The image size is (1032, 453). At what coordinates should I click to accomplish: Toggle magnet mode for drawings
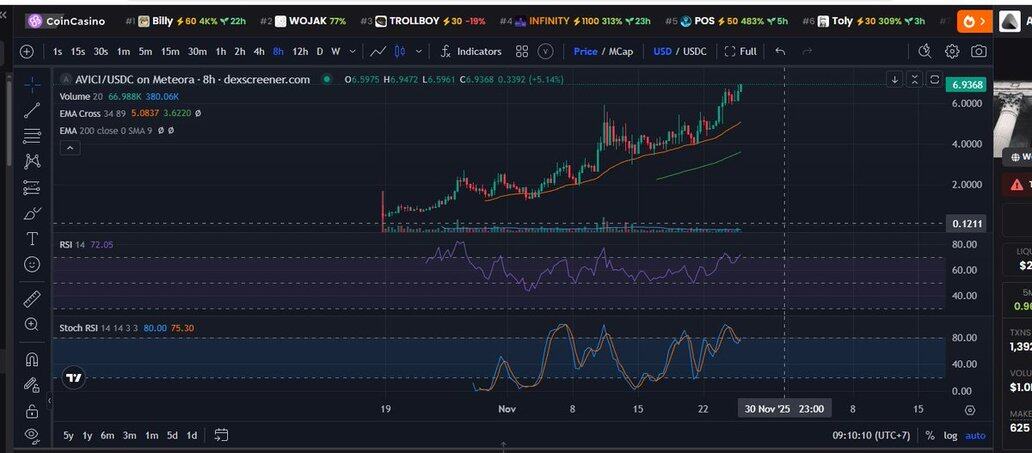tap(32, 359)
